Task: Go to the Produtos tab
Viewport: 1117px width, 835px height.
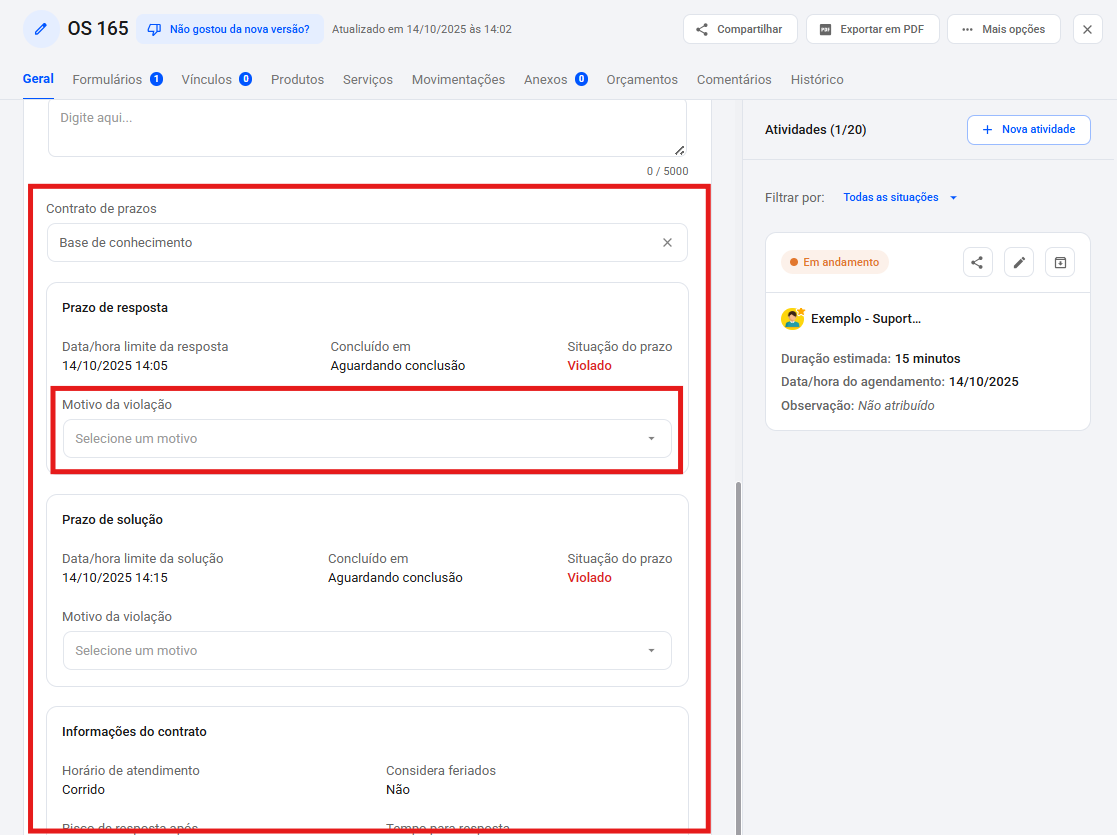Action: pos(297,79)
